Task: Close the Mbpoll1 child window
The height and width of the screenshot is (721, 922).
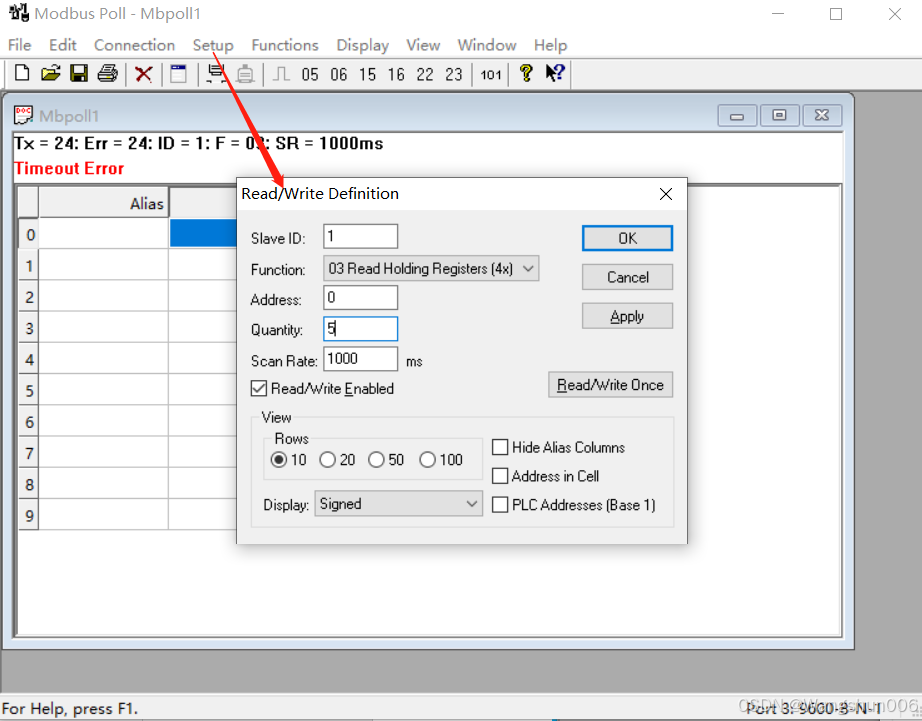Action: click(821, 115)
